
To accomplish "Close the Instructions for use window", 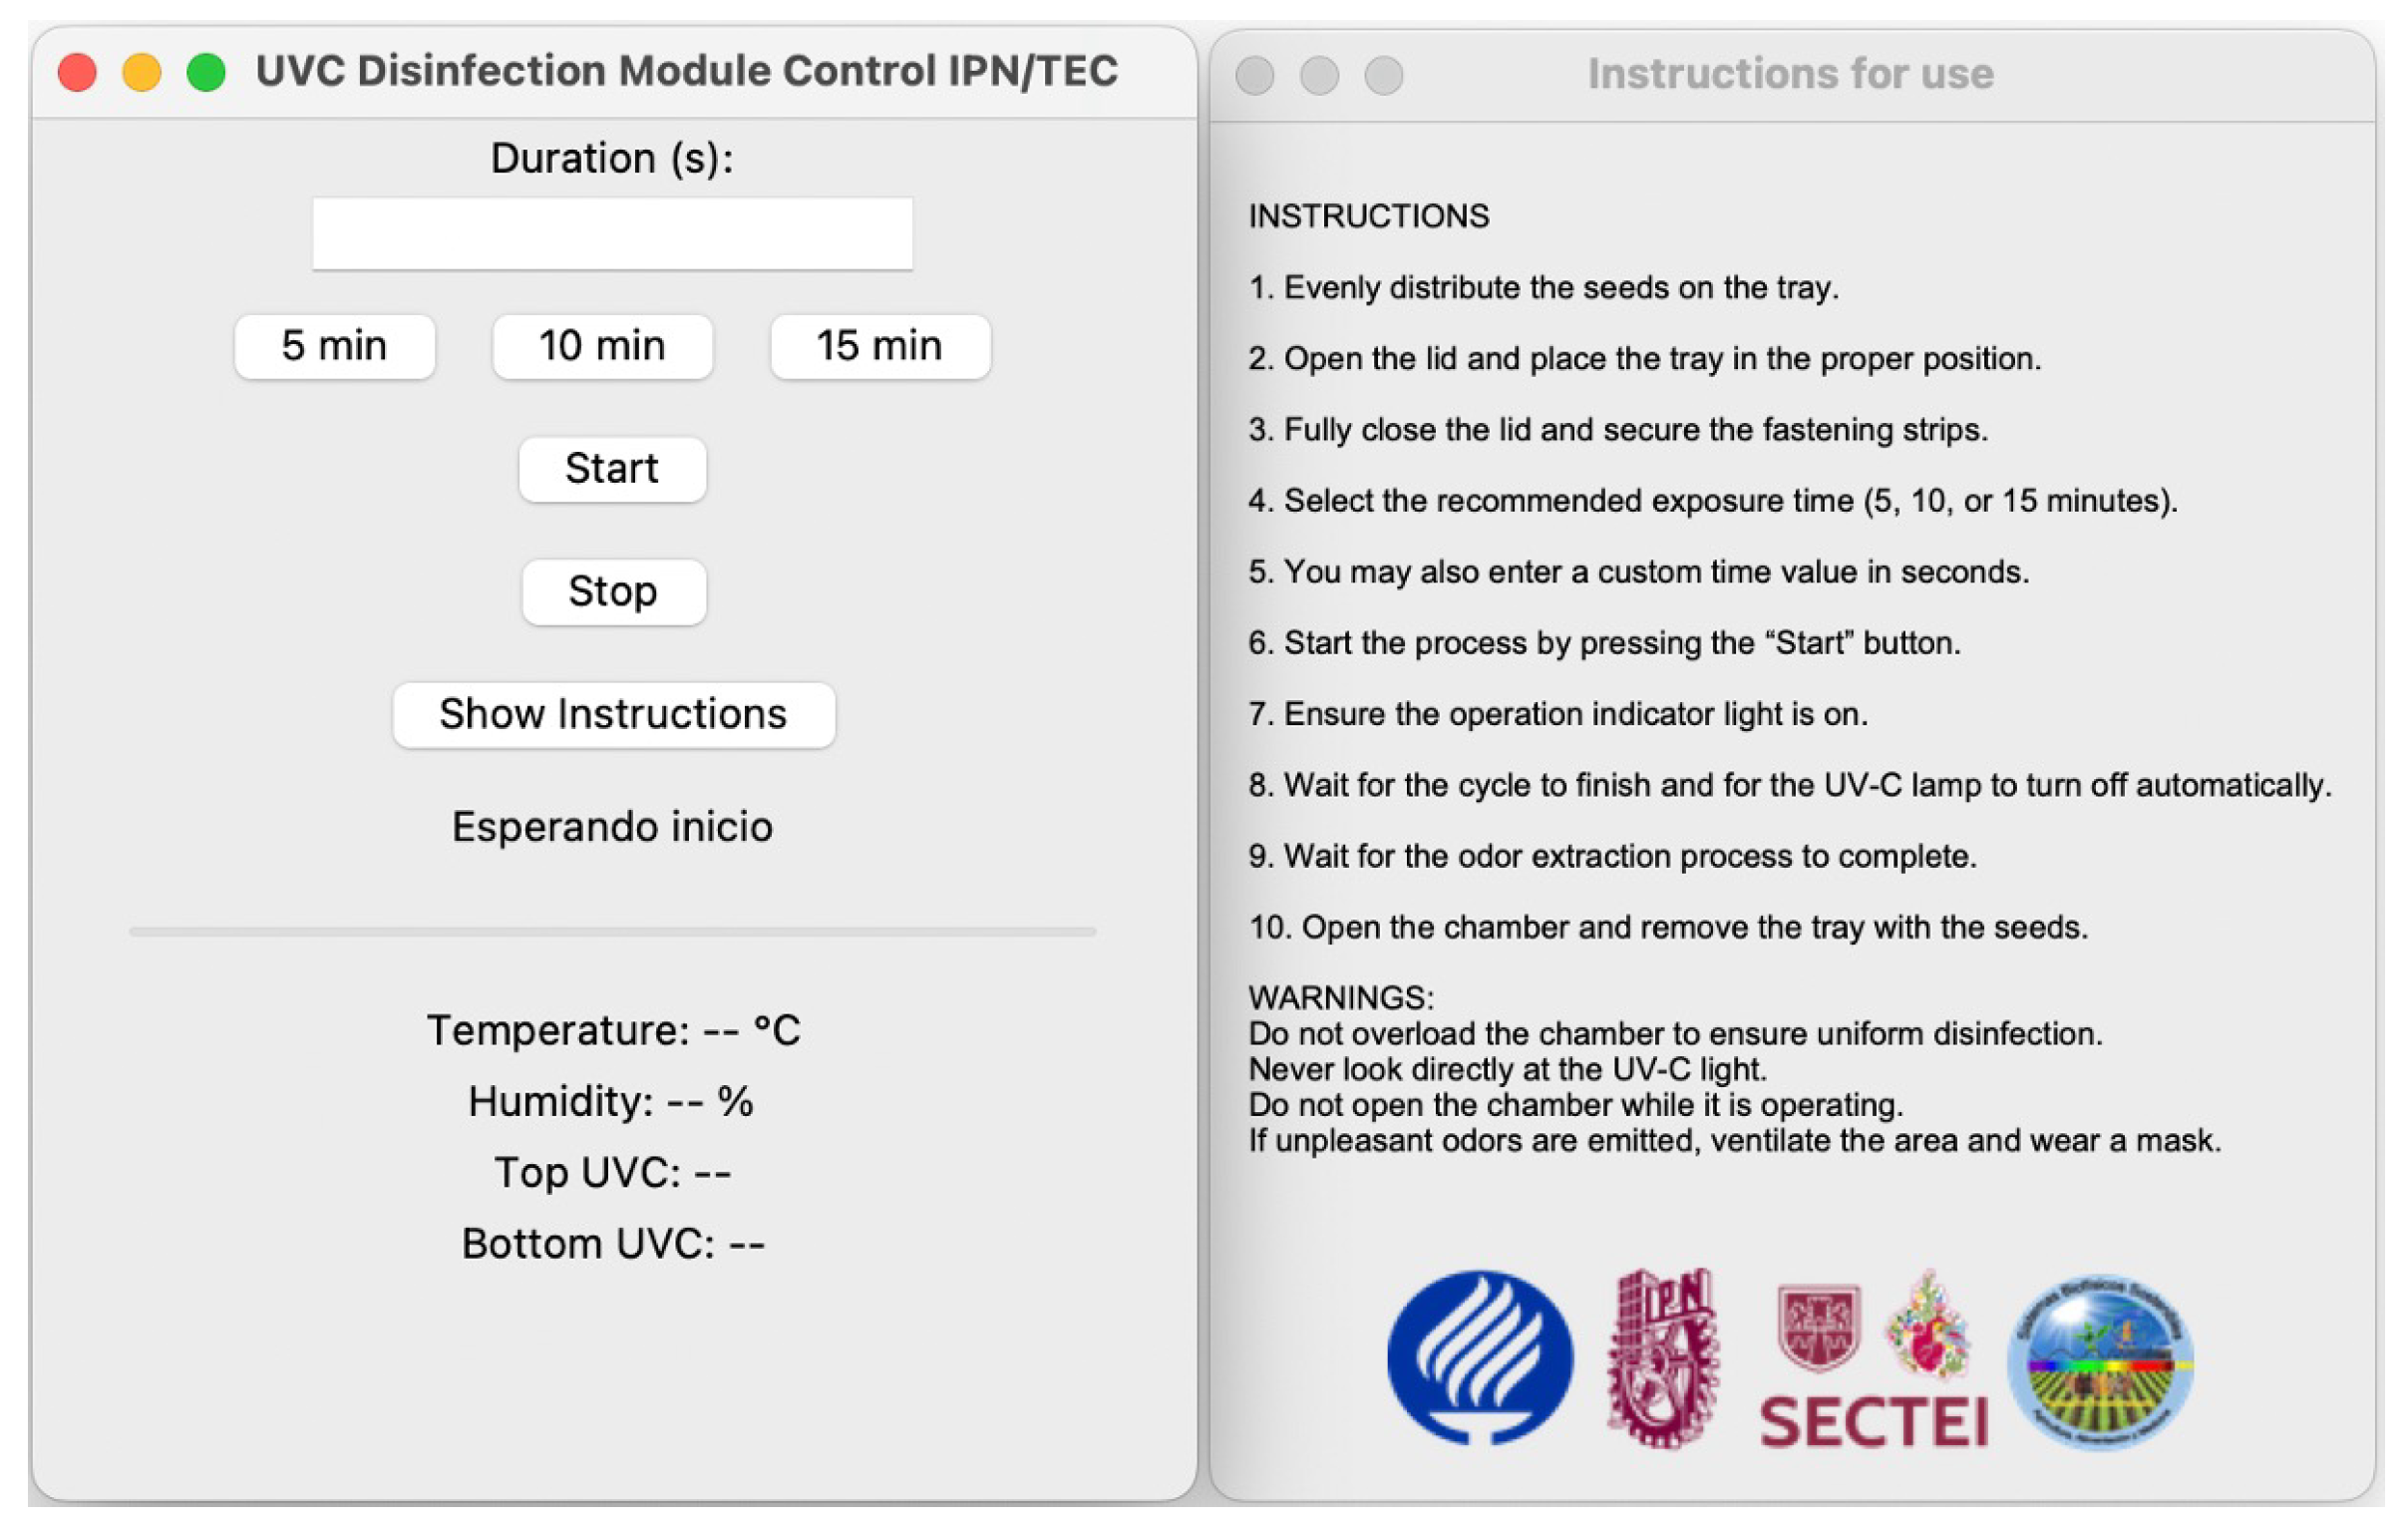I will tap(1255, 75).
